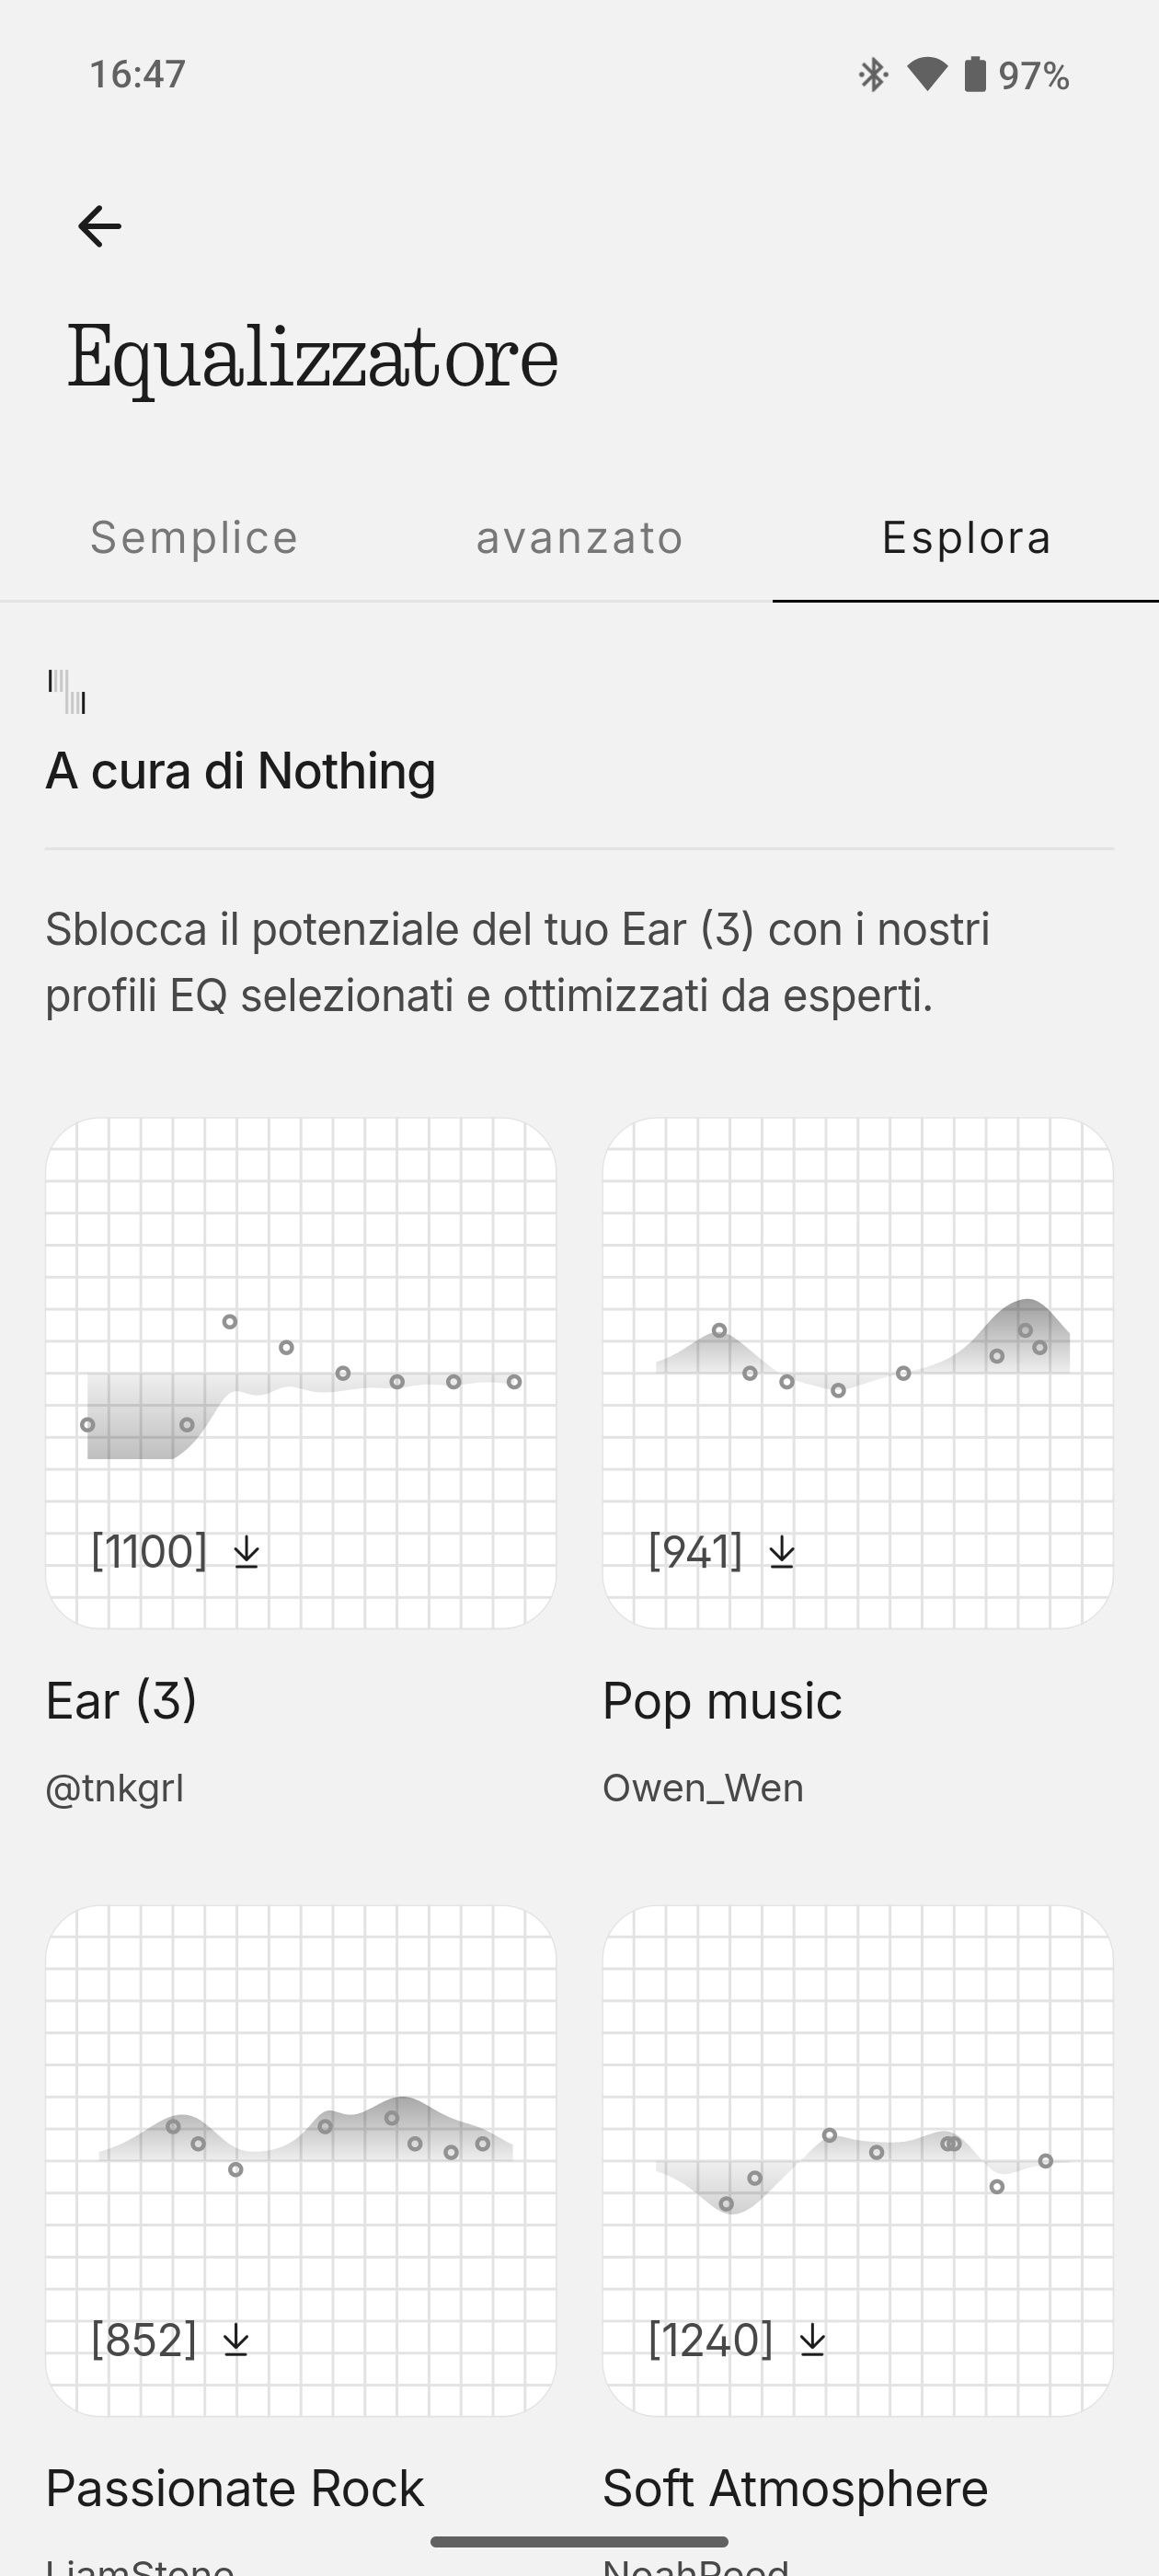Tap the Nothing curated logo icon

pos(67,692)
